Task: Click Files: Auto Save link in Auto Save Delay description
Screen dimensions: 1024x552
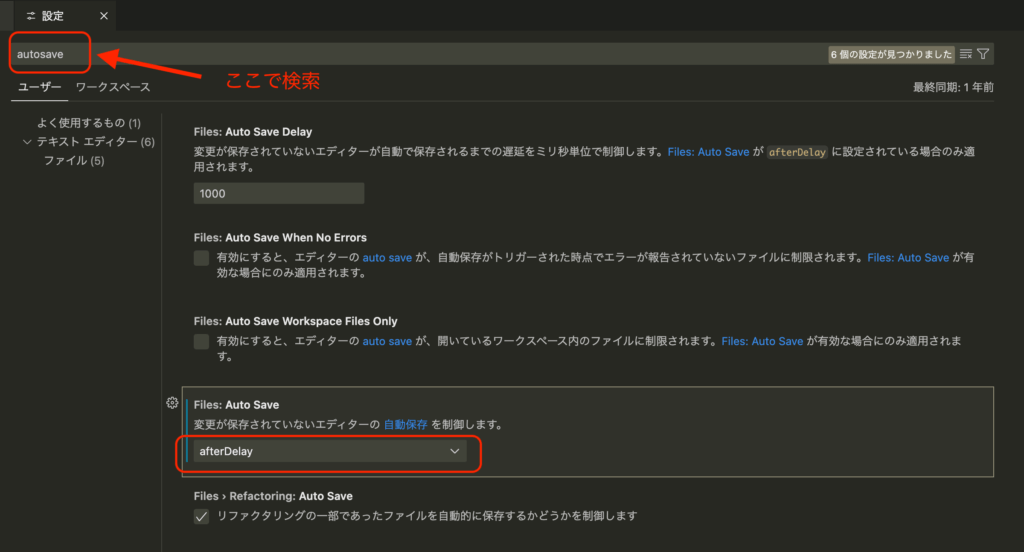Action: tap(723, 152)
